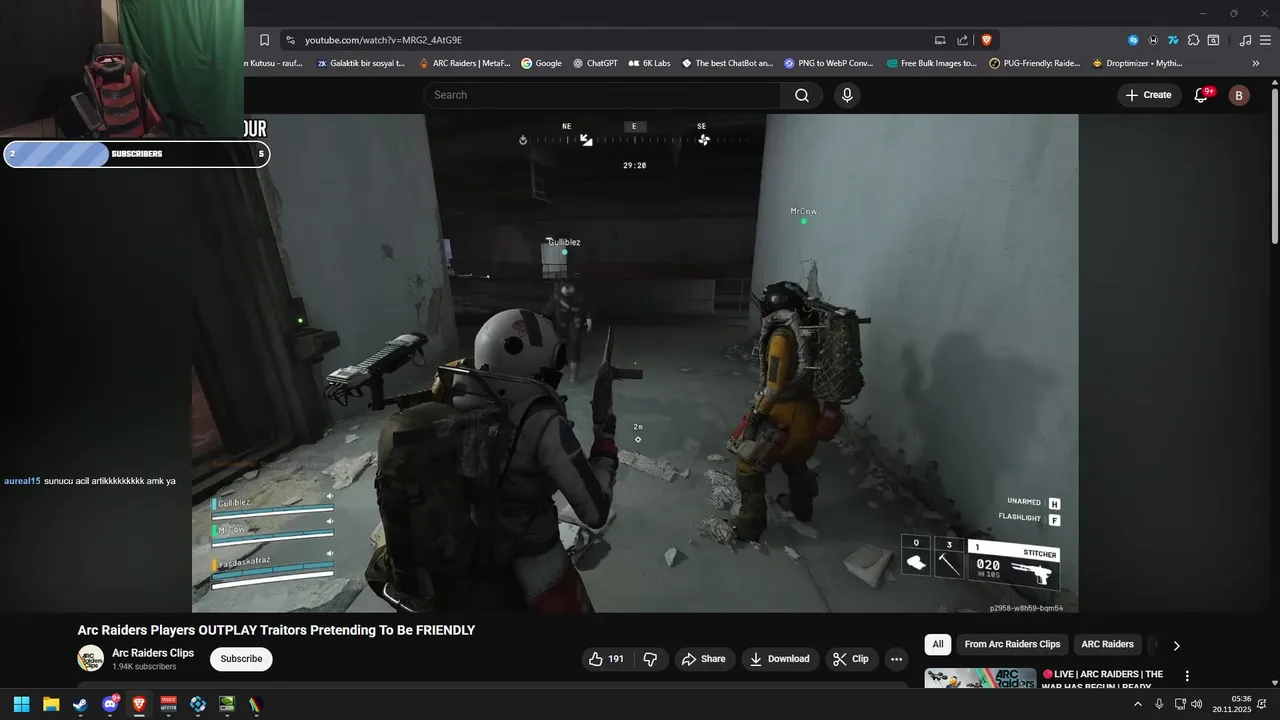Screen dimensions: 1280x720
Task: Open the LIVE ARC RAIDERS video thumbnail
Action: (x=980, y=678)
